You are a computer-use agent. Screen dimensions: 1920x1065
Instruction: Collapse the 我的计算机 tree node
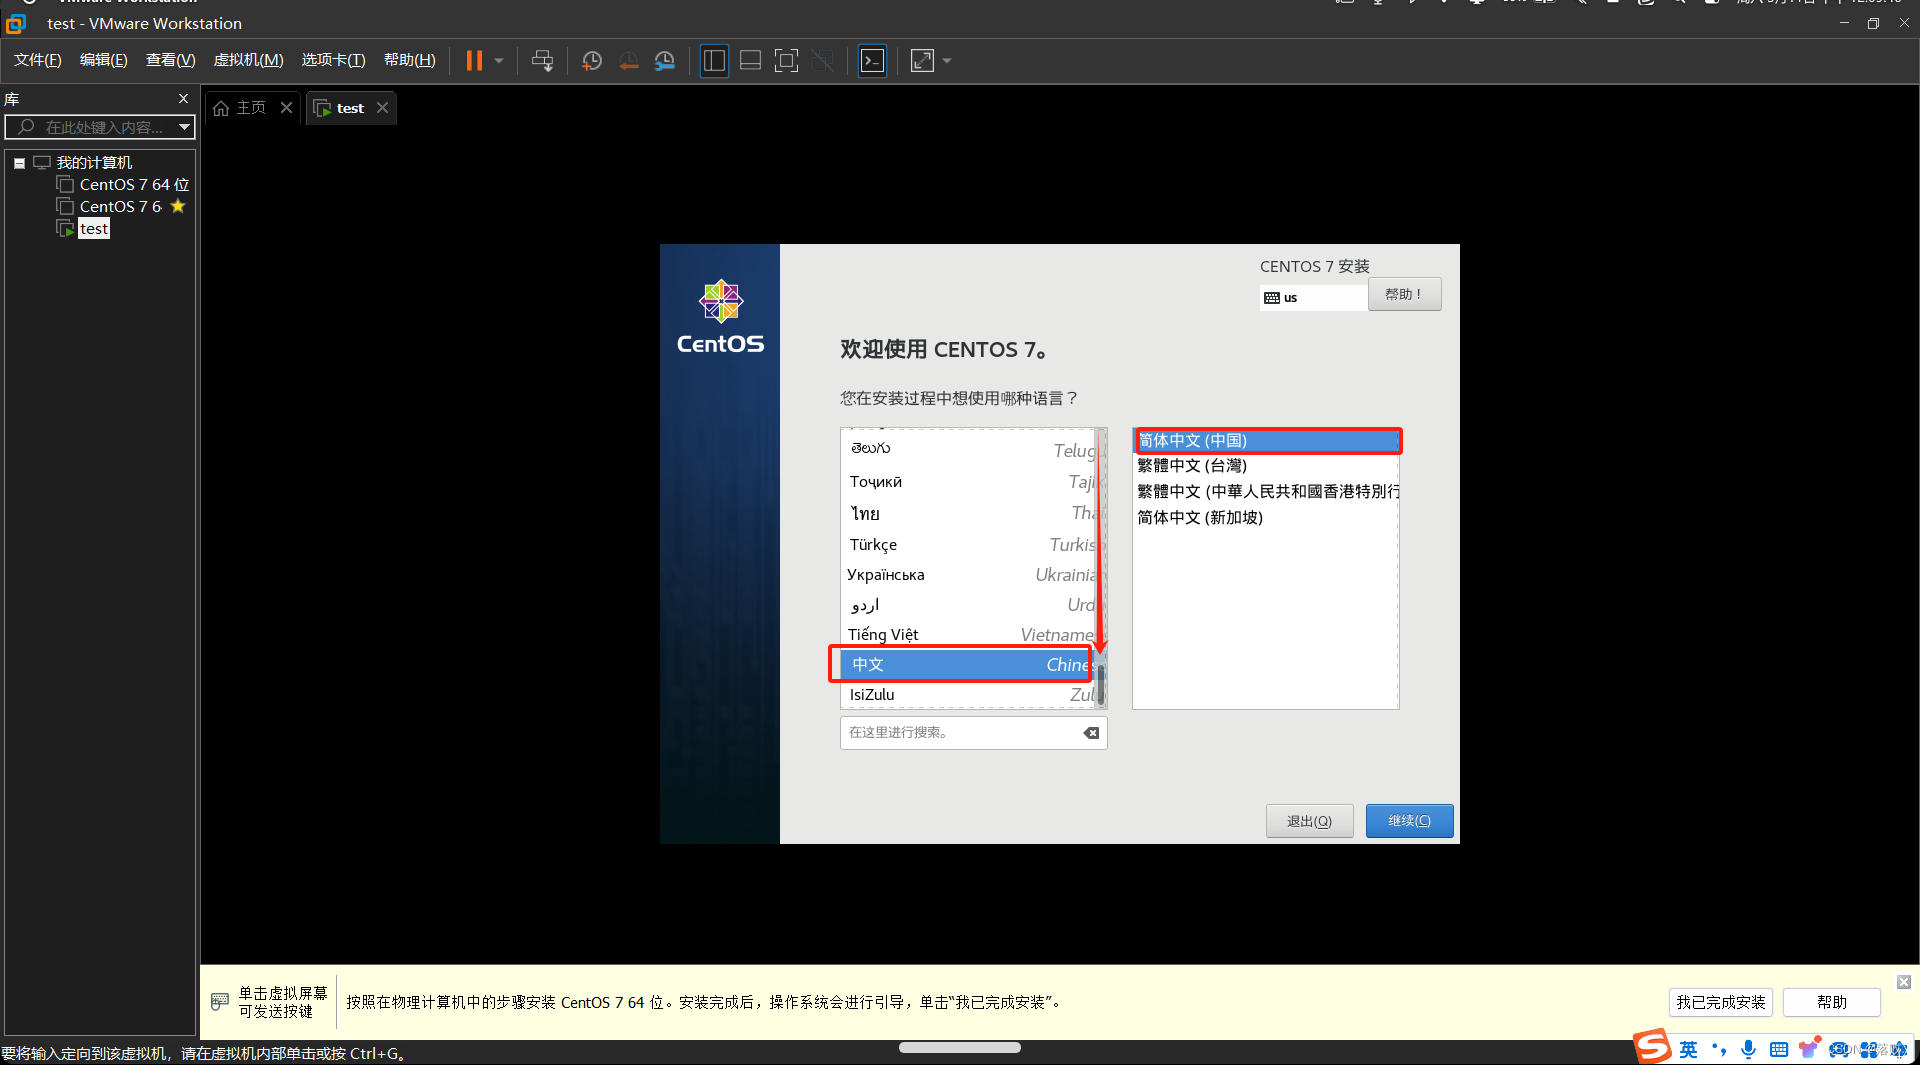(x=19, y=163)
